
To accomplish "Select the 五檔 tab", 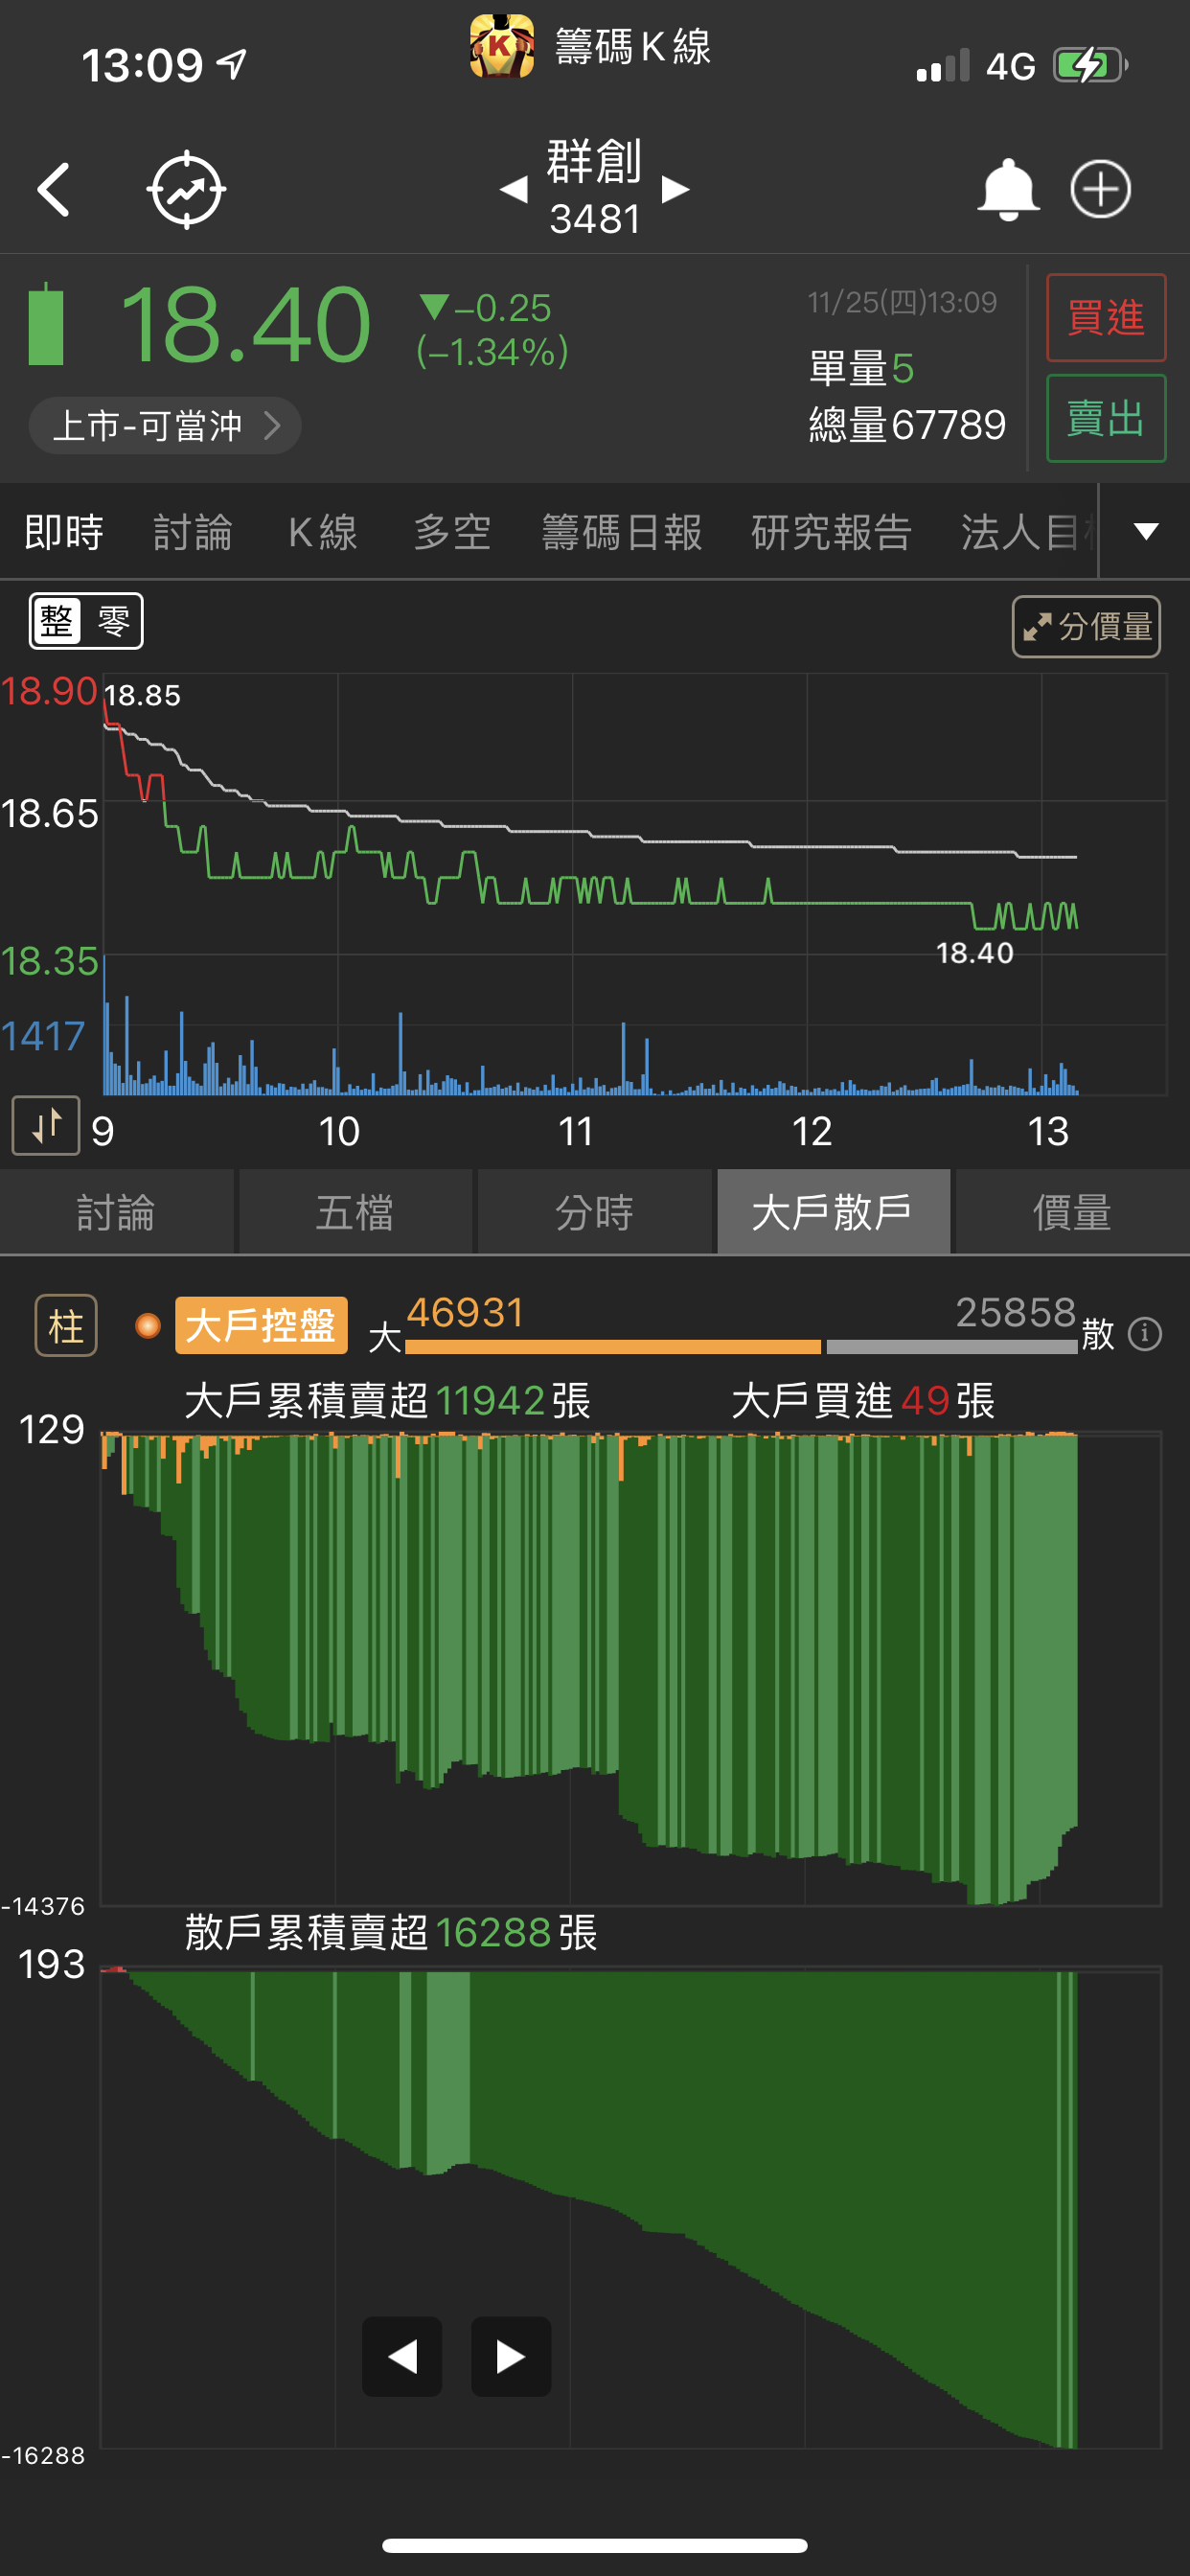I will 355,1212.
